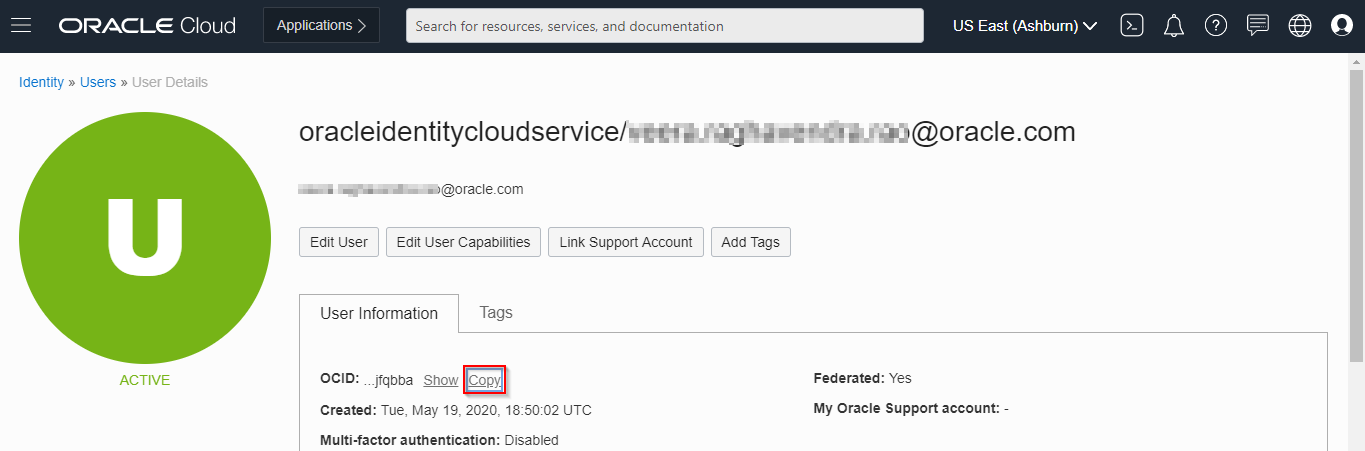Copy the OCID value
Viewport: 1365px width, 451px height.
click(485, 380)
